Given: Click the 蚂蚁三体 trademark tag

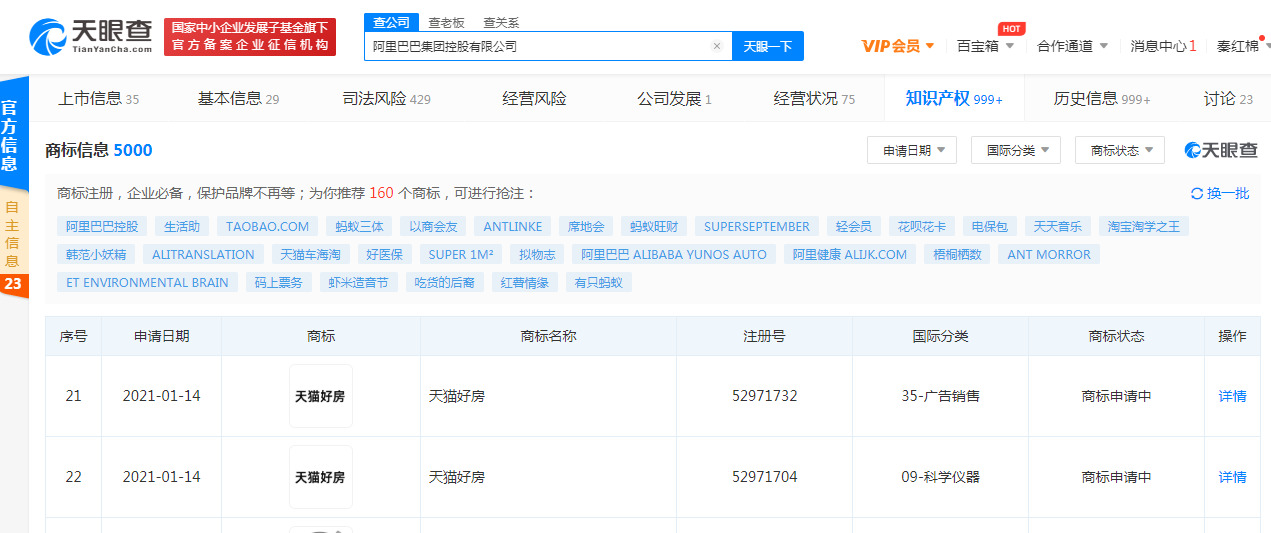Looking at the screenshot, I should coord(359,226).
